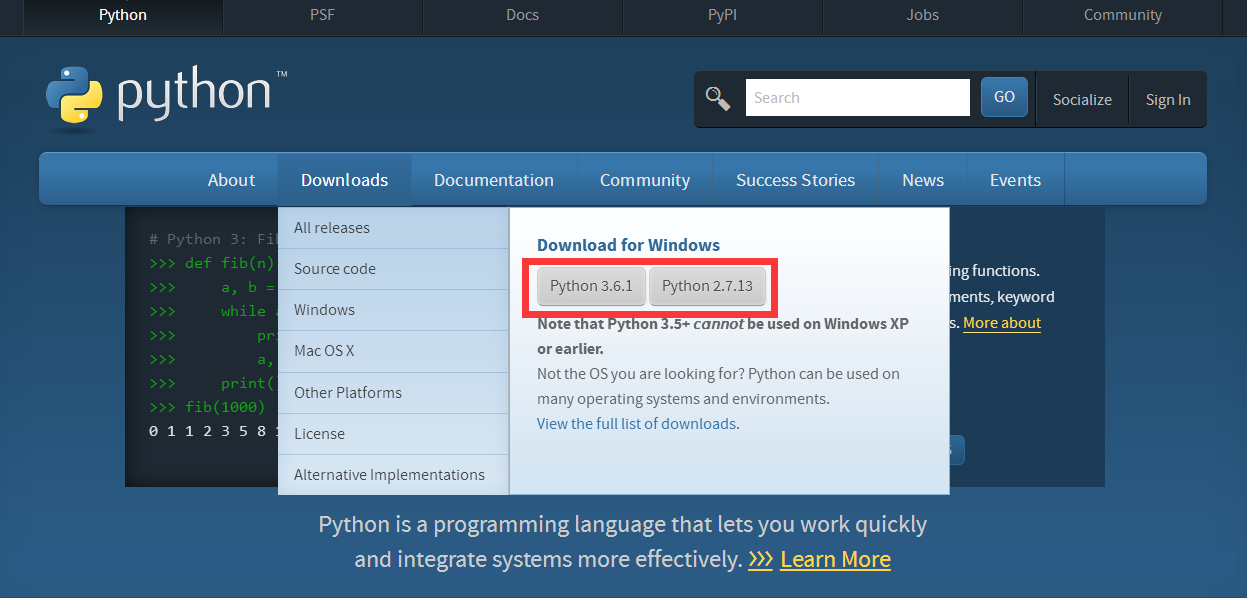The image size is (1247, 601).
Task: Click the >>> arrows before Learn More
Action: [761, 559]
